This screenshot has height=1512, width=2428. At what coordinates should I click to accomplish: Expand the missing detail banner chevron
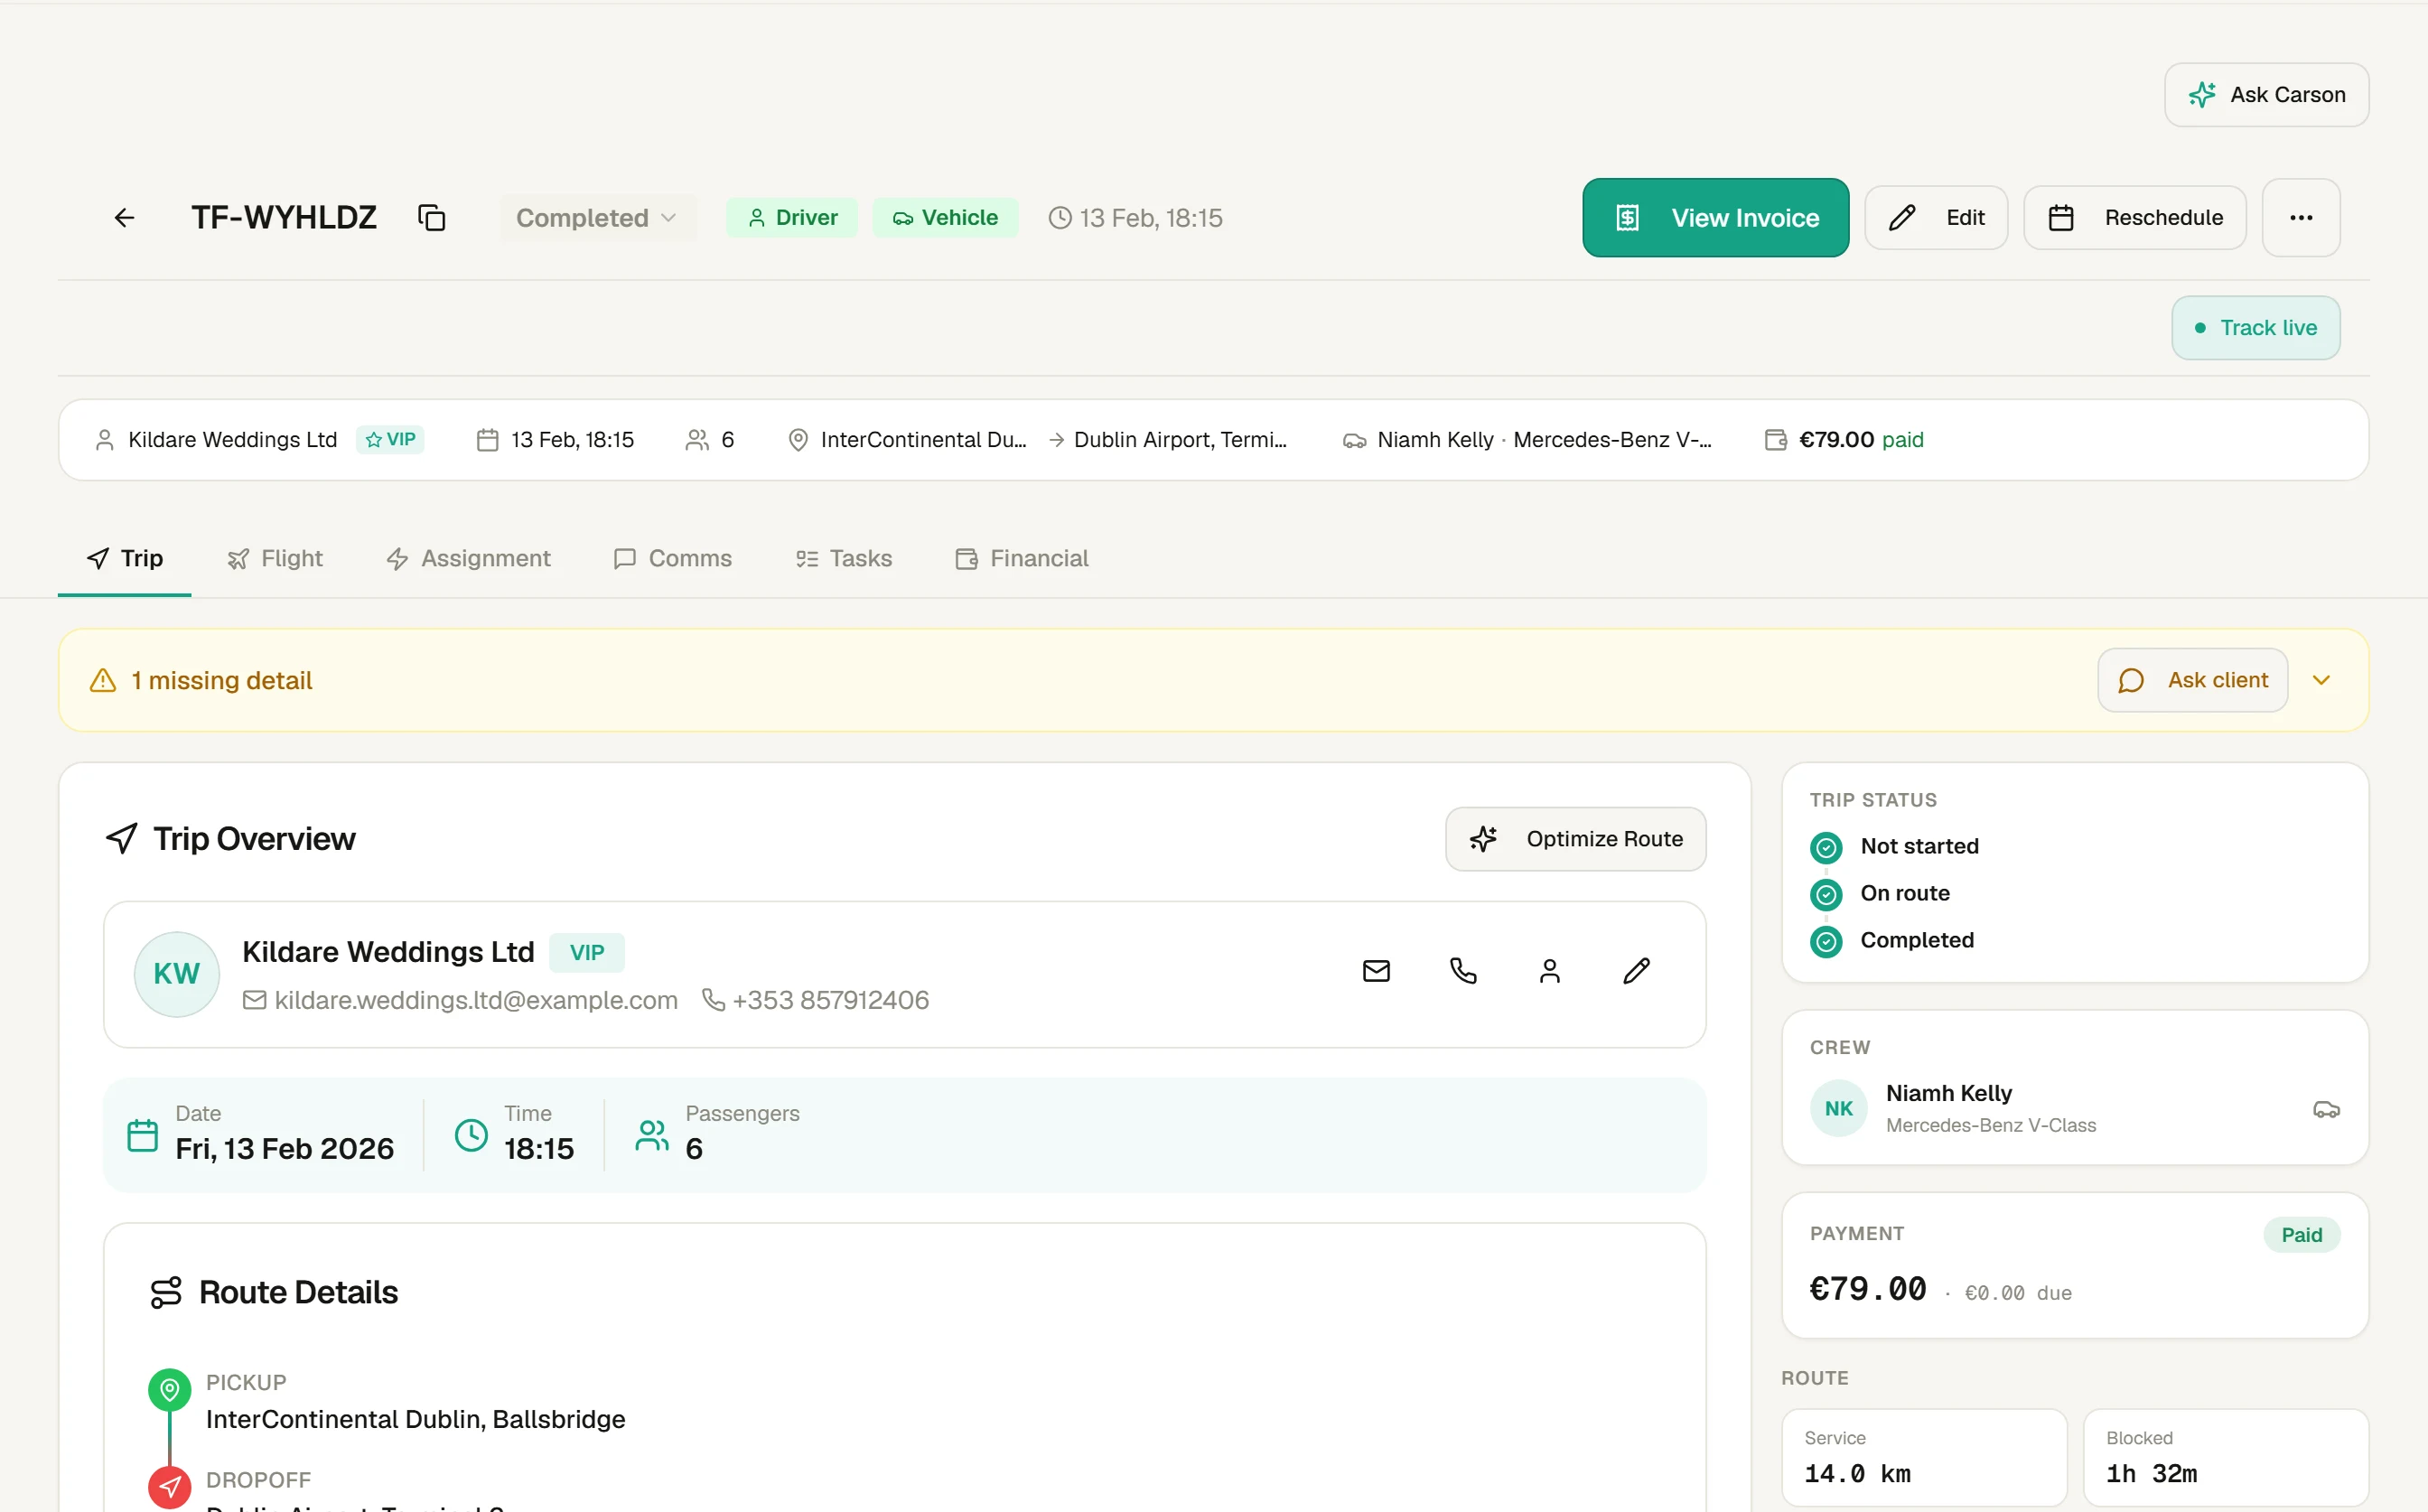[x=2321, y=680]
